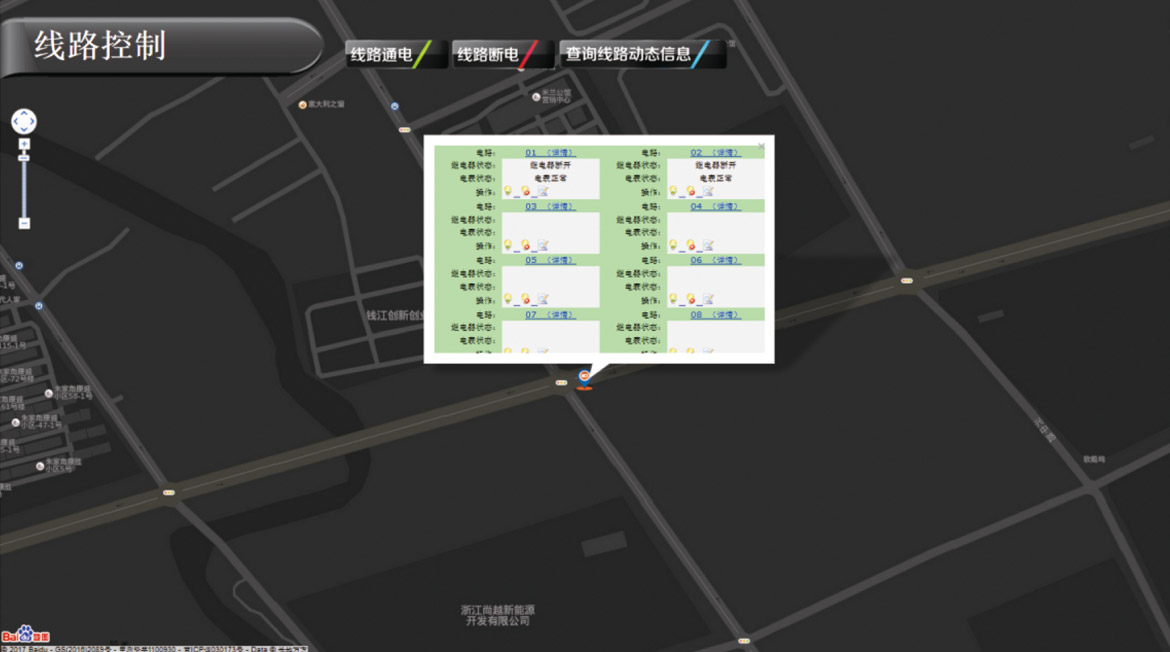This screenshot has height=652, width=1170.
Task: Click the 线路通电 button
Action: (390, 54)
